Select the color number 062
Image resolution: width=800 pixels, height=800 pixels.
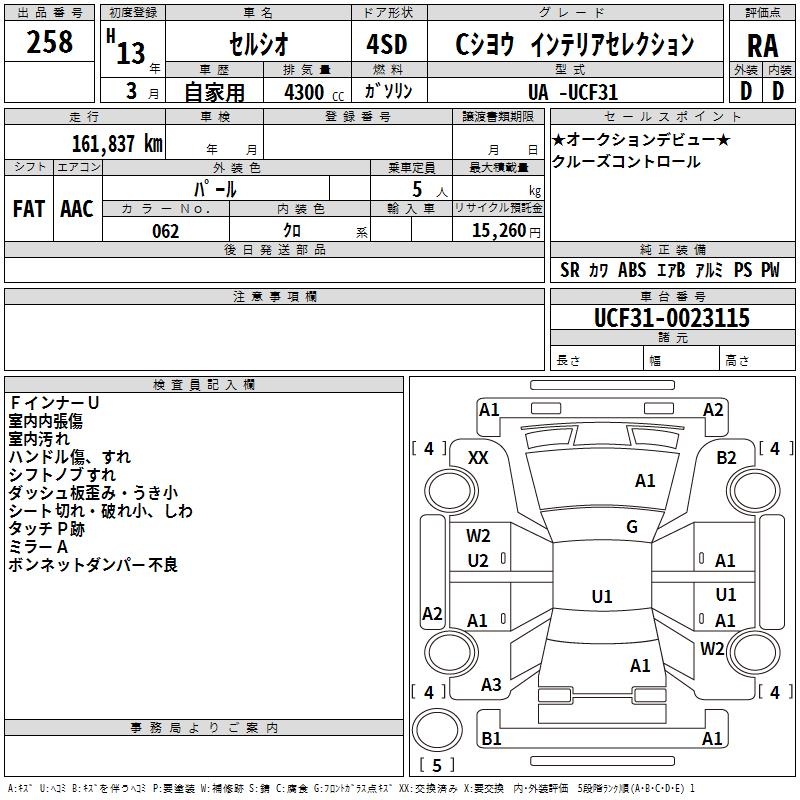[x=164, y=231]
